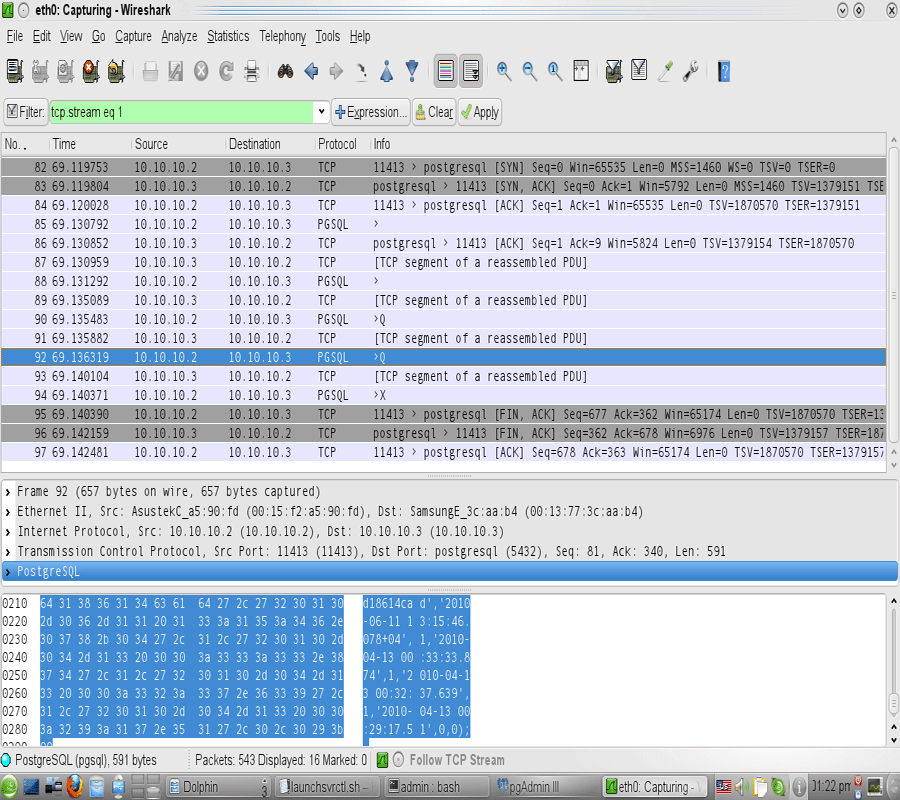Zoom in the packet text
This screenshot has width=900, height=800.
pos(504,71)
